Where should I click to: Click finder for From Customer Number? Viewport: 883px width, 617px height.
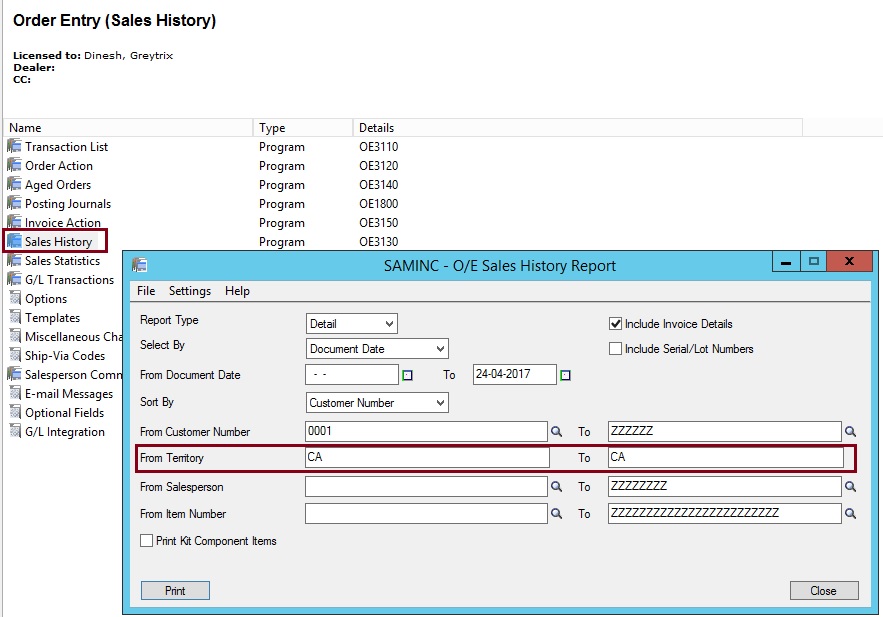coord(556,432)
